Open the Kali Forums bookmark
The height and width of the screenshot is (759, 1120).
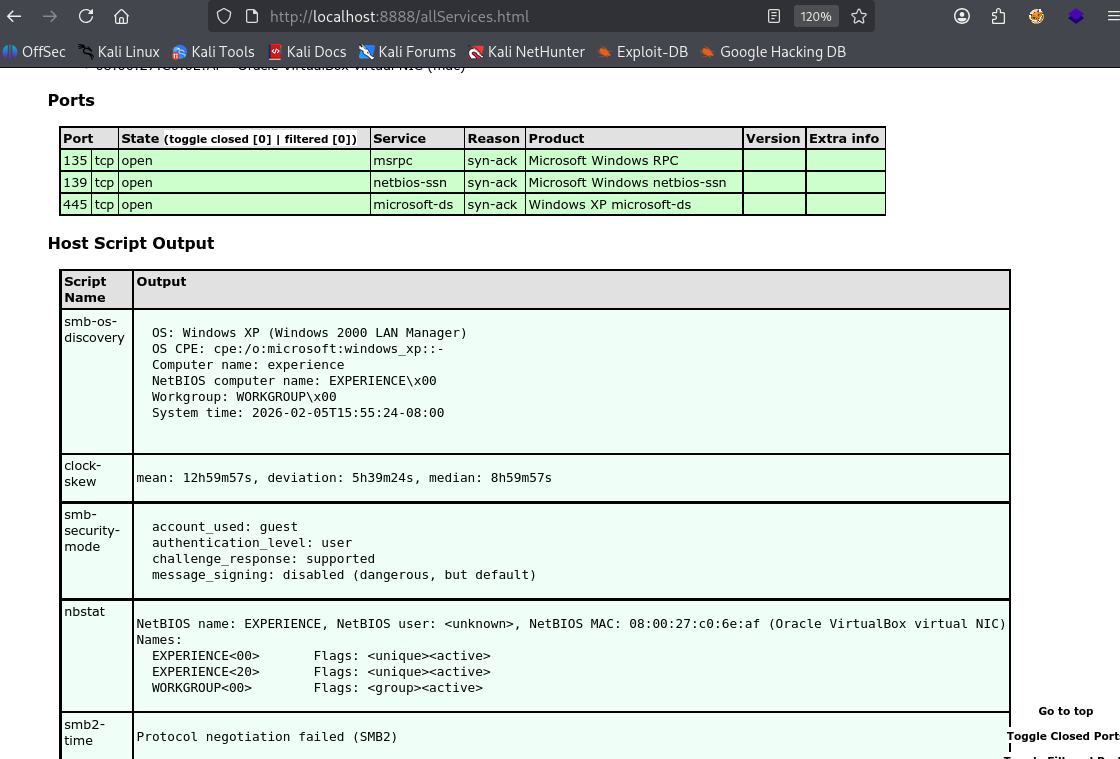407,51
